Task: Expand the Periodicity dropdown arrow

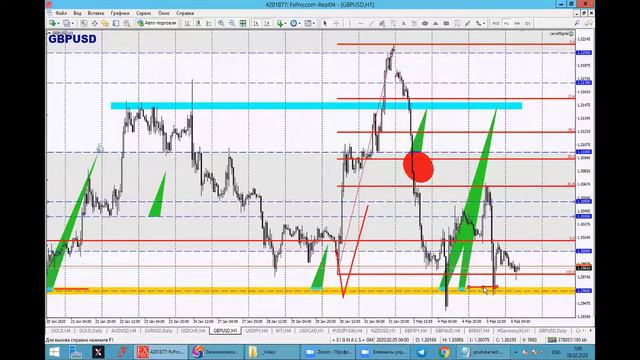Action: (299, 23)
